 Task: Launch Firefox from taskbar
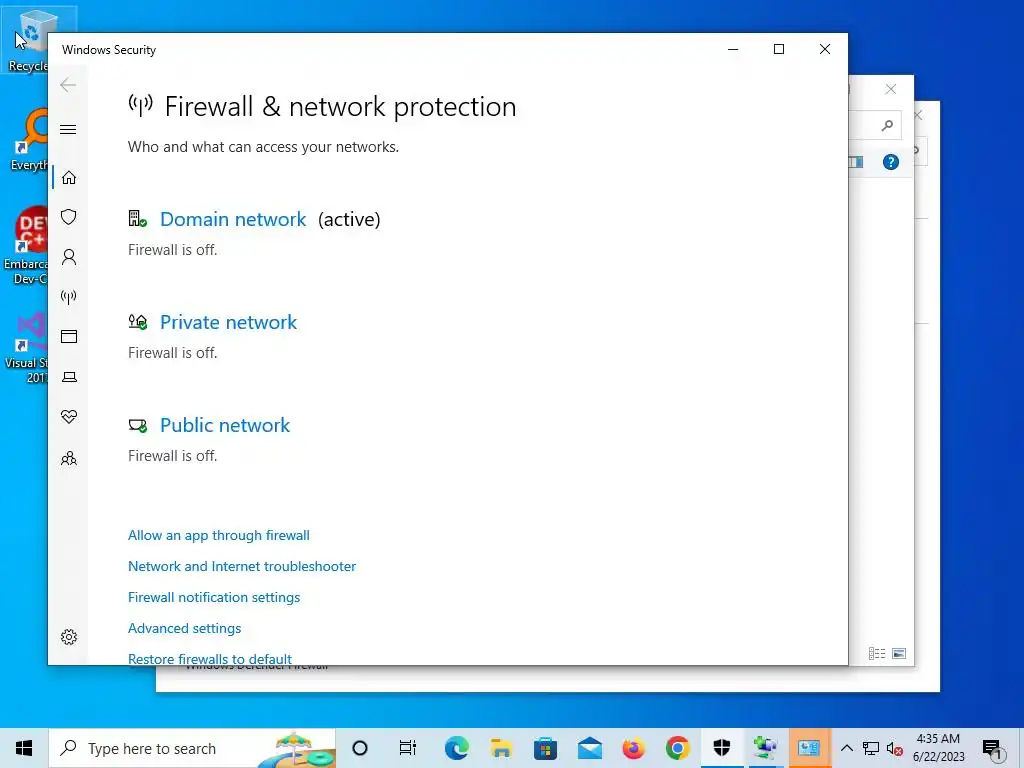(633, 748)
